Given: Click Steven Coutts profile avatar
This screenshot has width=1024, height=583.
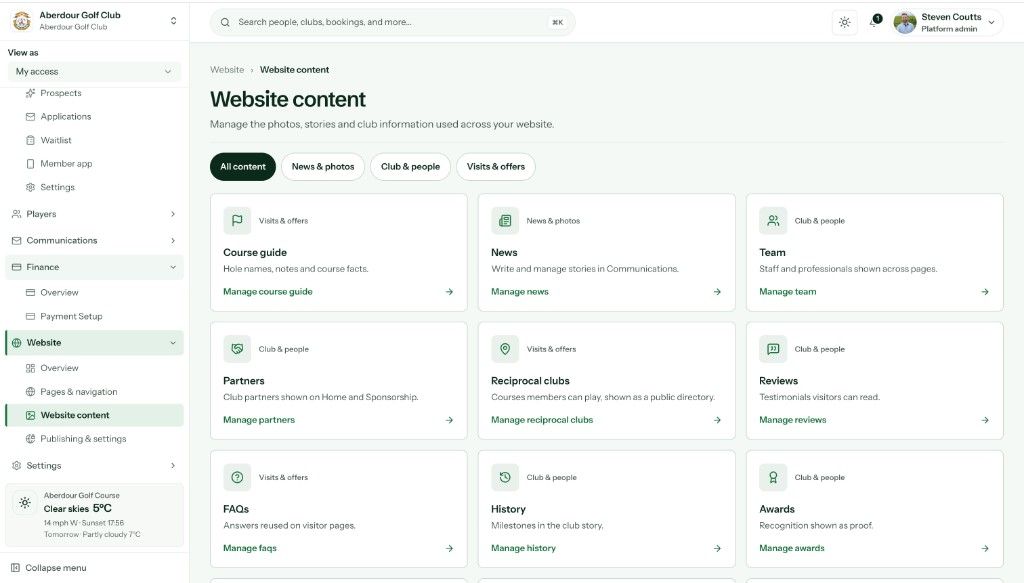Looking at the screenshot, I should click(904, 22).
